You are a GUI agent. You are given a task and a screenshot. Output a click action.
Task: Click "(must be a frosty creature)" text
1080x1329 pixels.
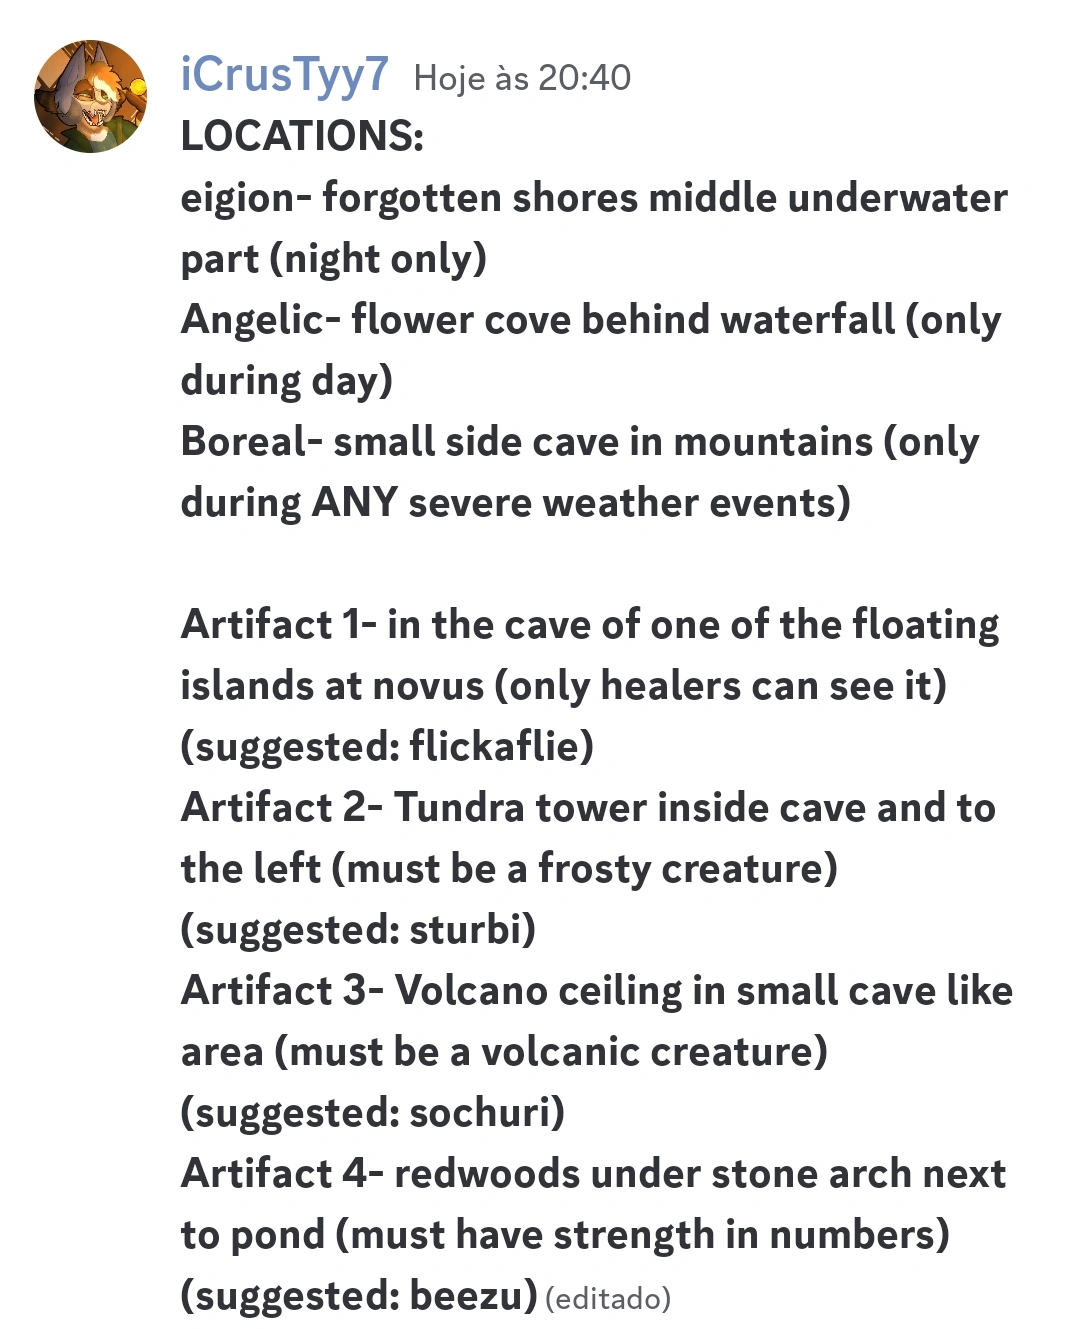584,869
